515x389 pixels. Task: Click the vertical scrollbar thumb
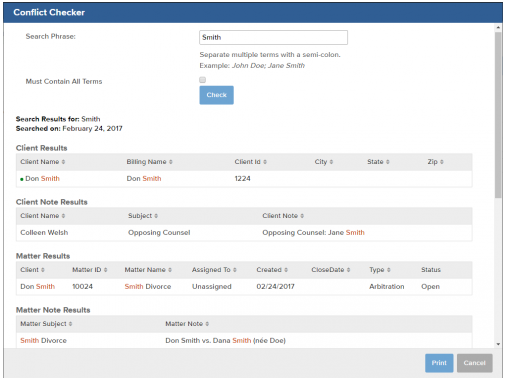click(498, 115)
